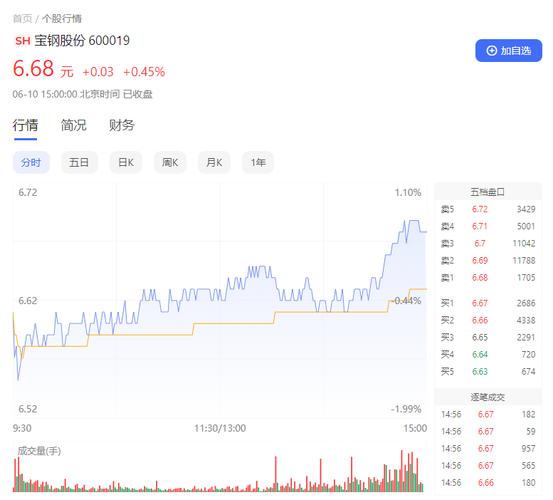Click the 9:30 time axis label
The image size is (553, 500).
pos(22,428)
